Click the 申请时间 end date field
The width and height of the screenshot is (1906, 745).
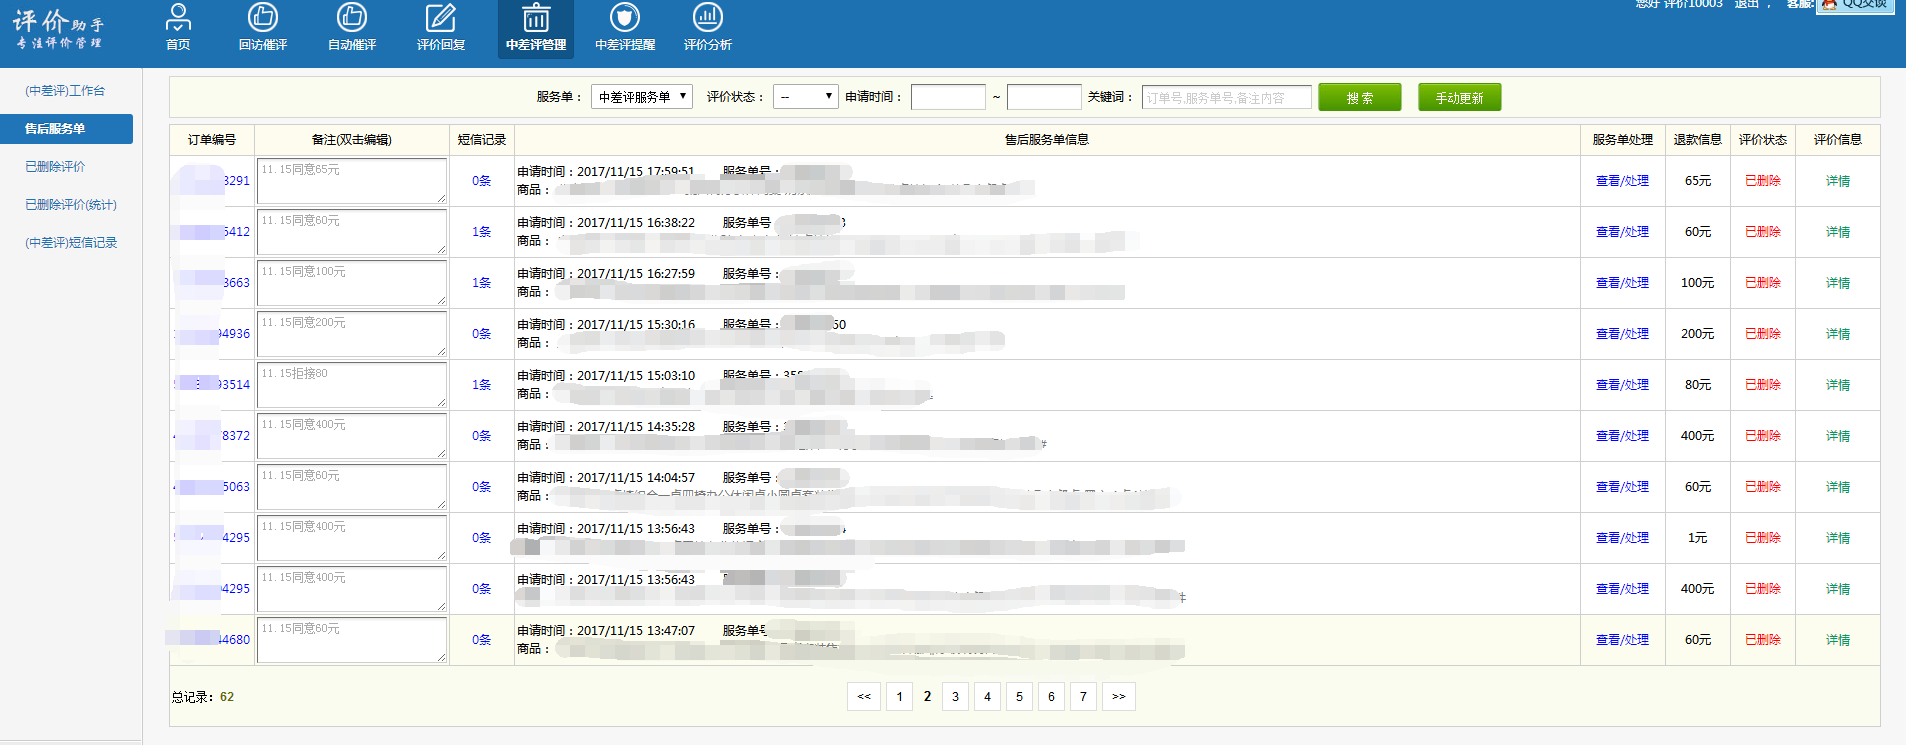click(x=1044, y=97)
